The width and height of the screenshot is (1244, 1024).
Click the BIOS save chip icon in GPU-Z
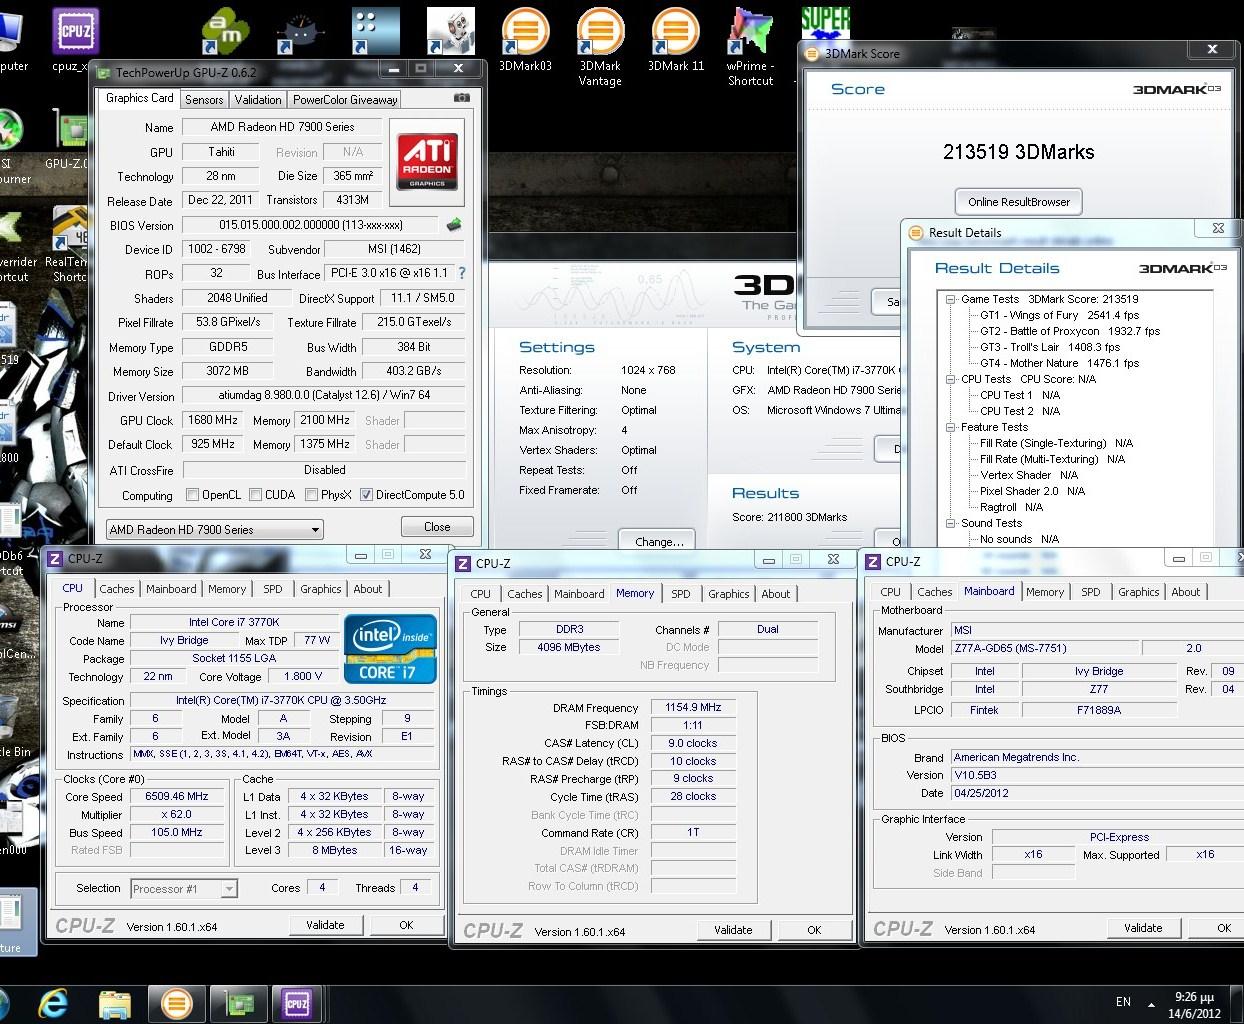pyautogui.click(x=454, y=225)
